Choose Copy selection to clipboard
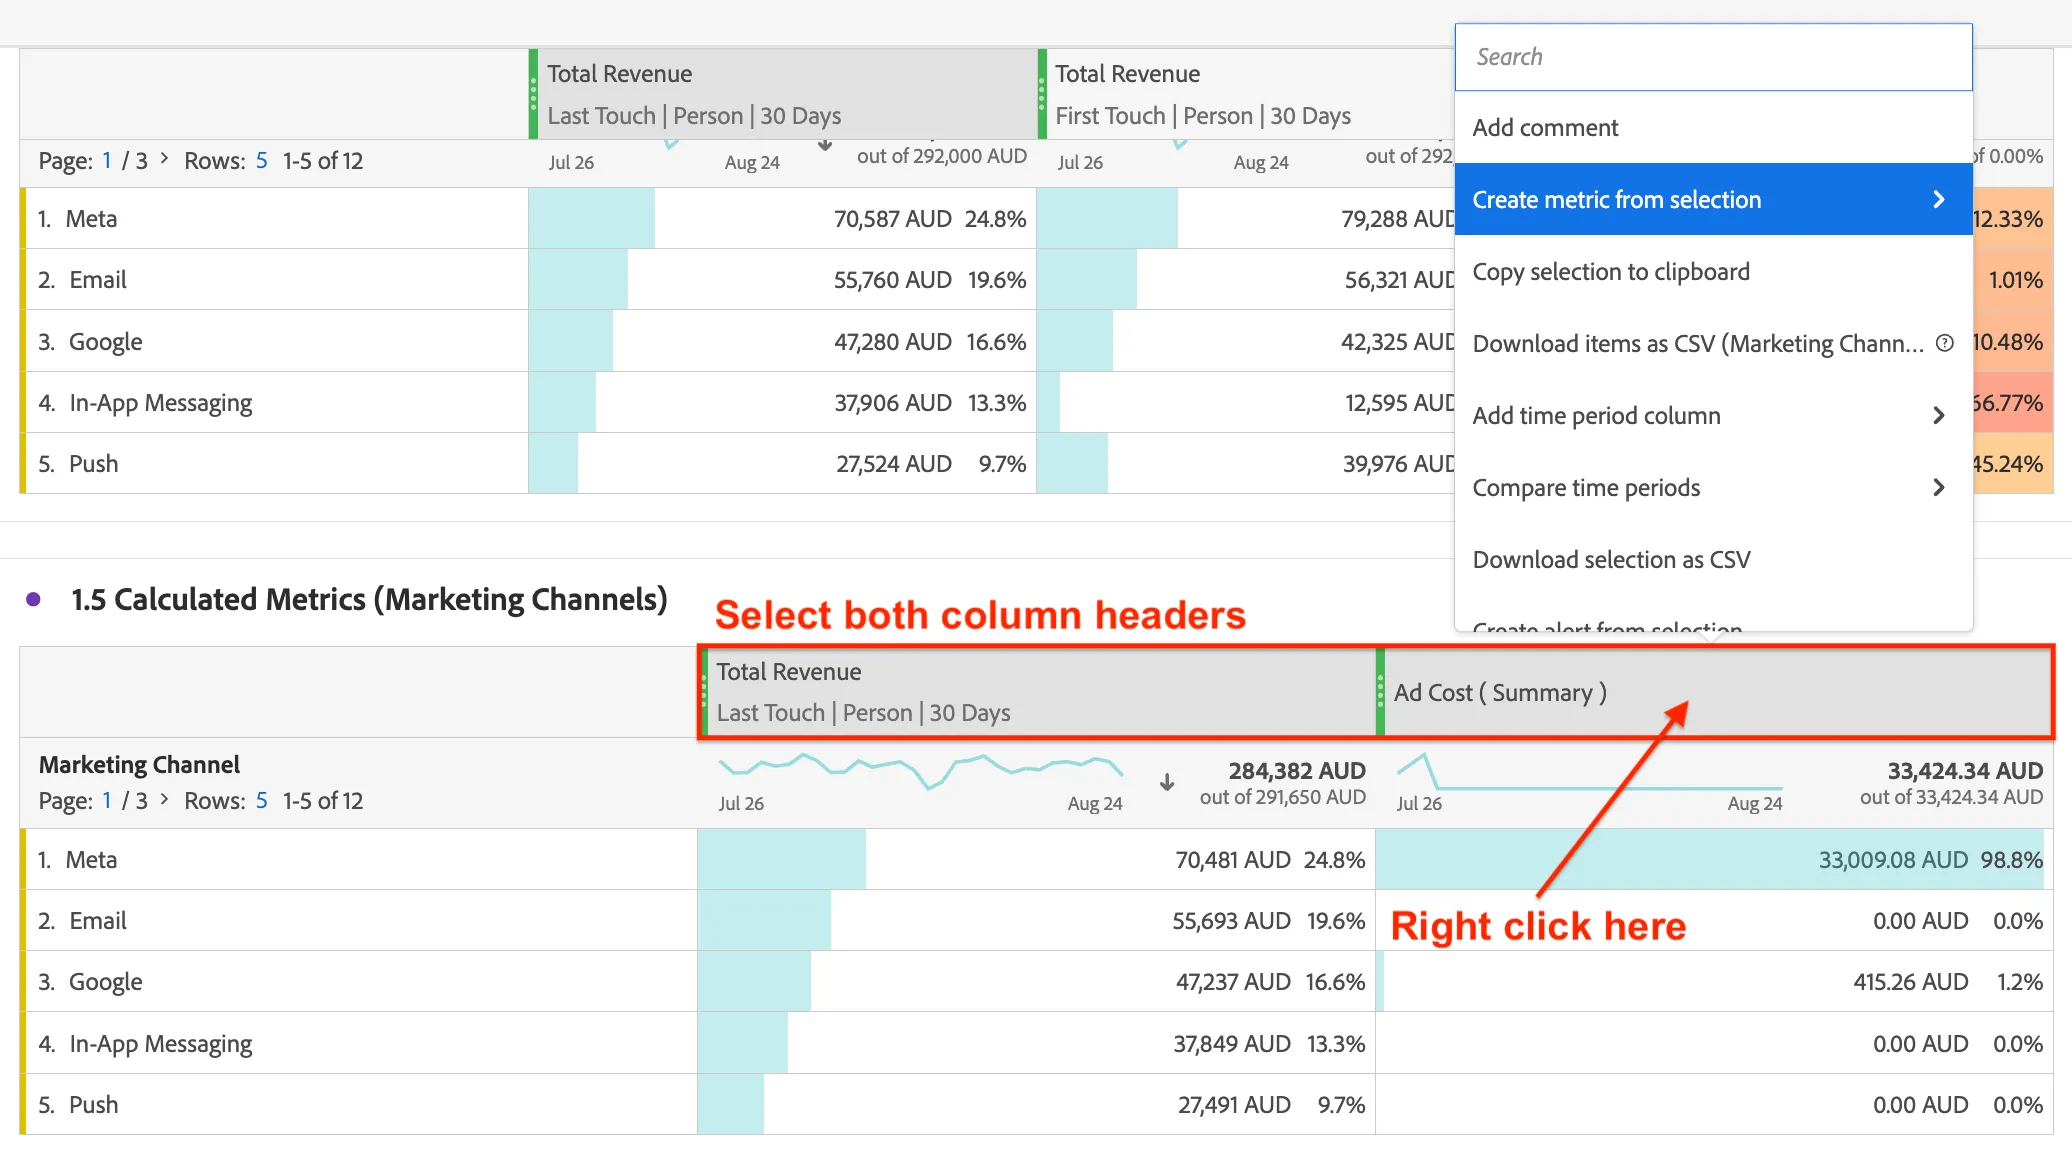 coord(1713,272)
